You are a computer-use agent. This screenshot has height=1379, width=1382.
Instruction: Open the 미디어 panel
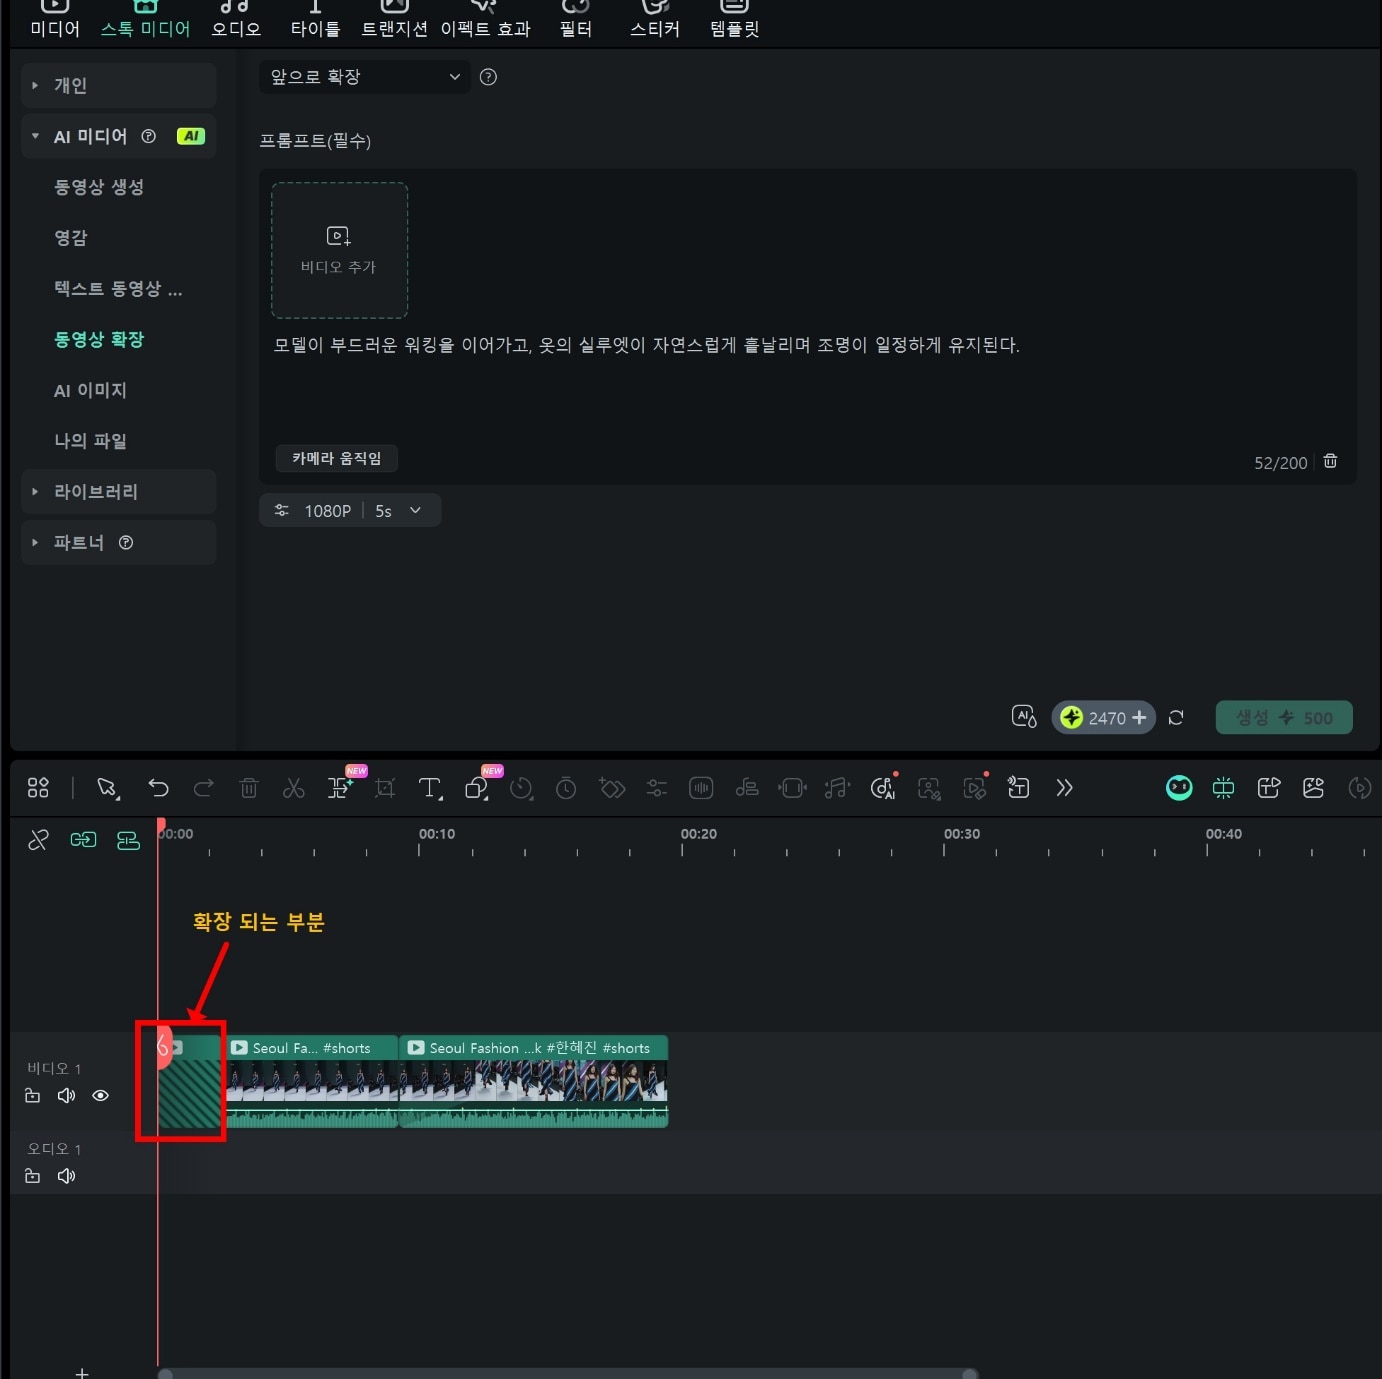coord(54,18)
